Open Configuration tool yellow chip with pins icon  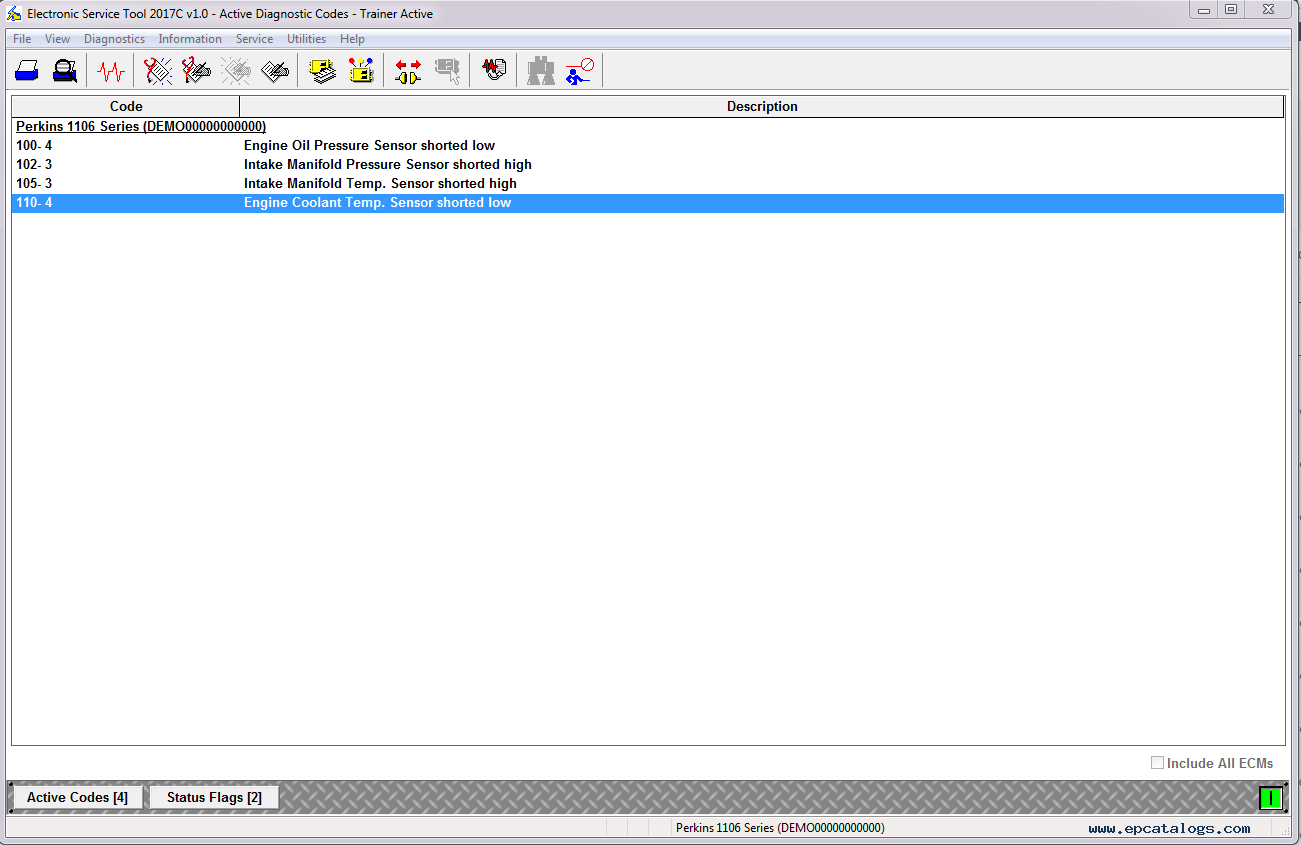360,71
